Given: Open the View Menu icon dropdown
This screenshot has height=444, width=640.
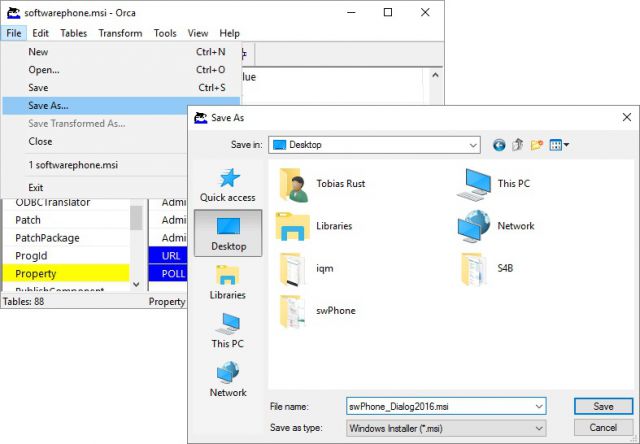Looking at the screenshot, I should coord(559,145).
